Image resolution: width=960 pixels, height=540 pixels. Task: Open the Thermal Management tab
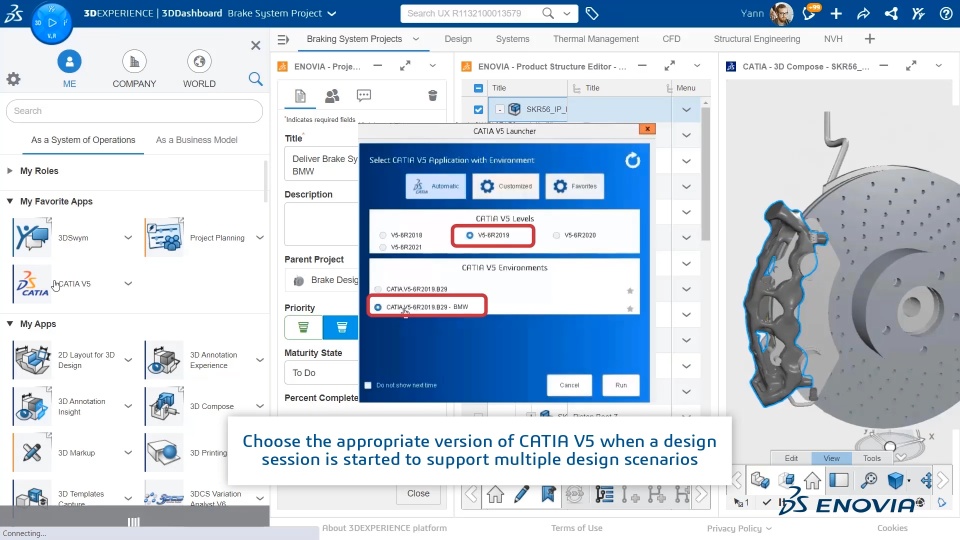(596, 39)
